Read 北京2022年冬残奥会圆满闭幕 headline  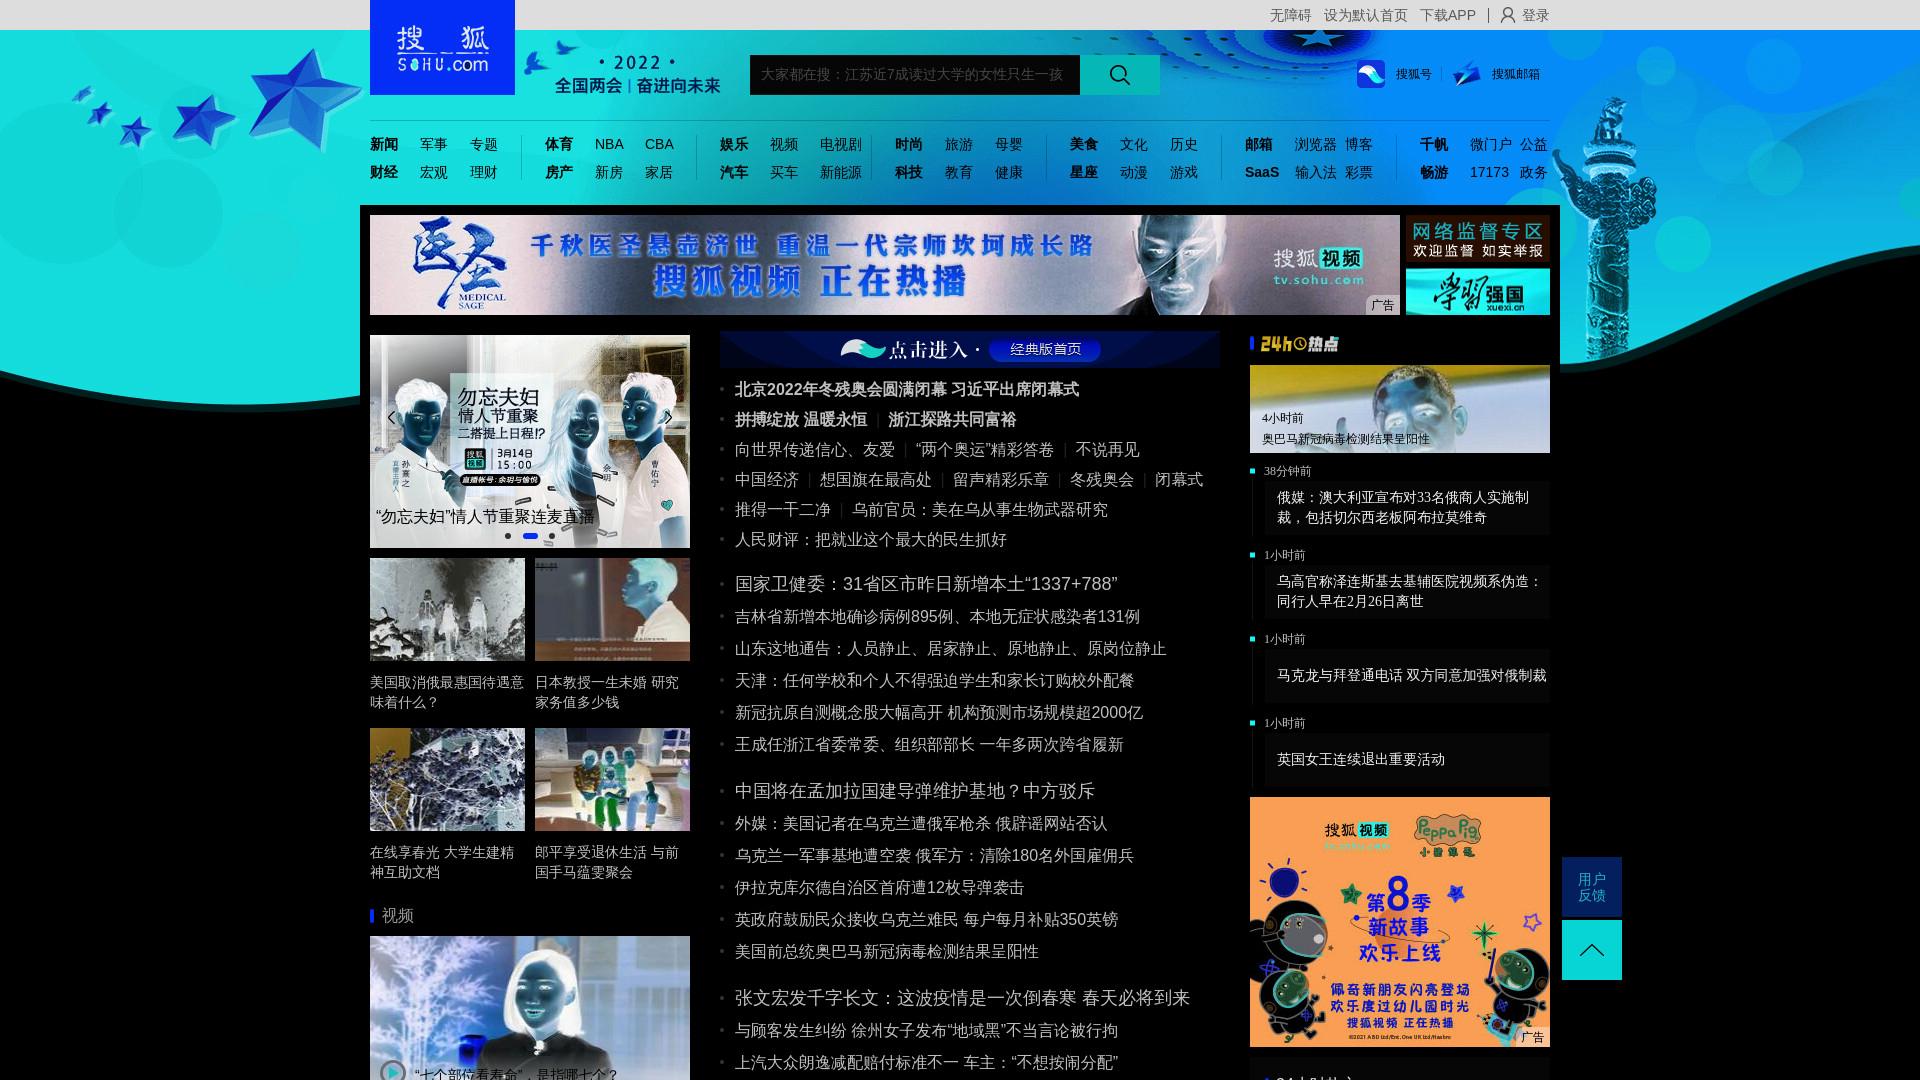[907, 389]
